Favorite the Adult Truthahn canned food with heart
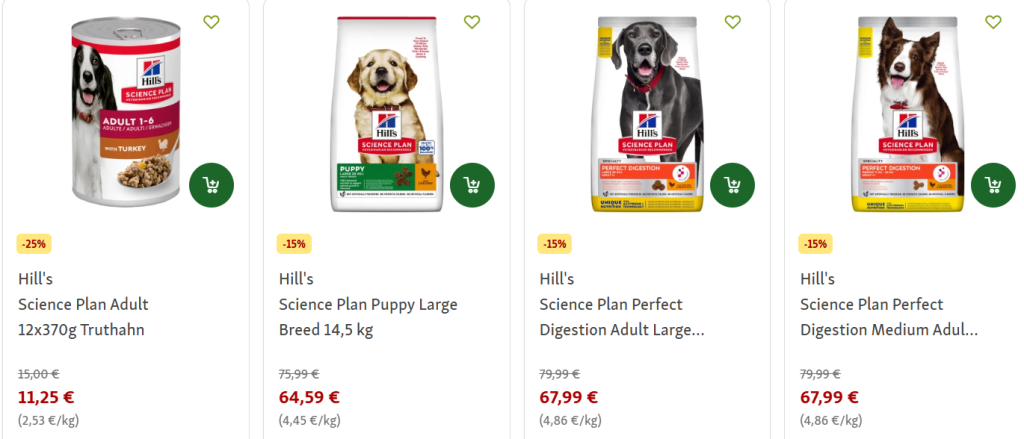The height and width of the screenshot is (439, 1024). (212, 22)
